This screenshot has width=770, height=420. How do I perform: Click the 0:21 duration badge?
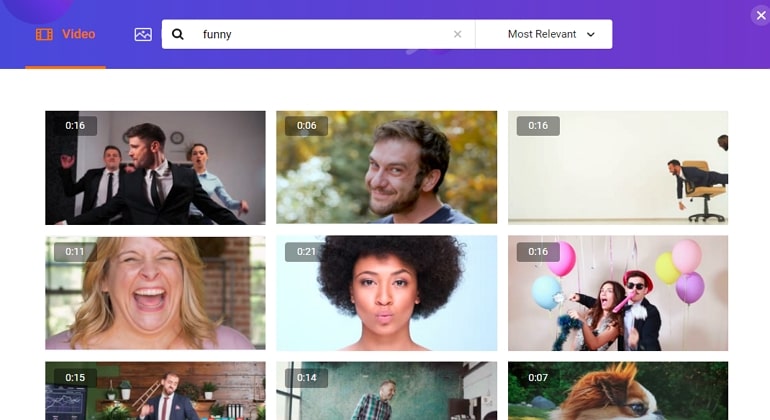tap(306, 252)
